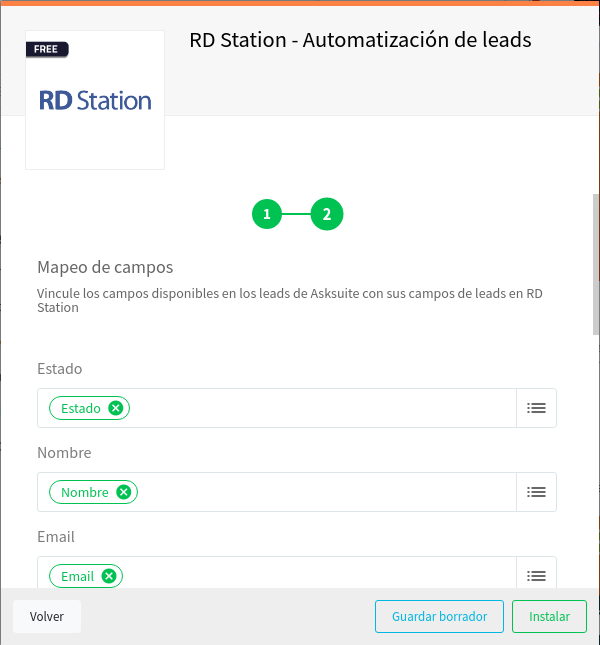The image size is (600, 645).
Task: Click the vertical scrollbar of the dialog
Action: (596, 264)
